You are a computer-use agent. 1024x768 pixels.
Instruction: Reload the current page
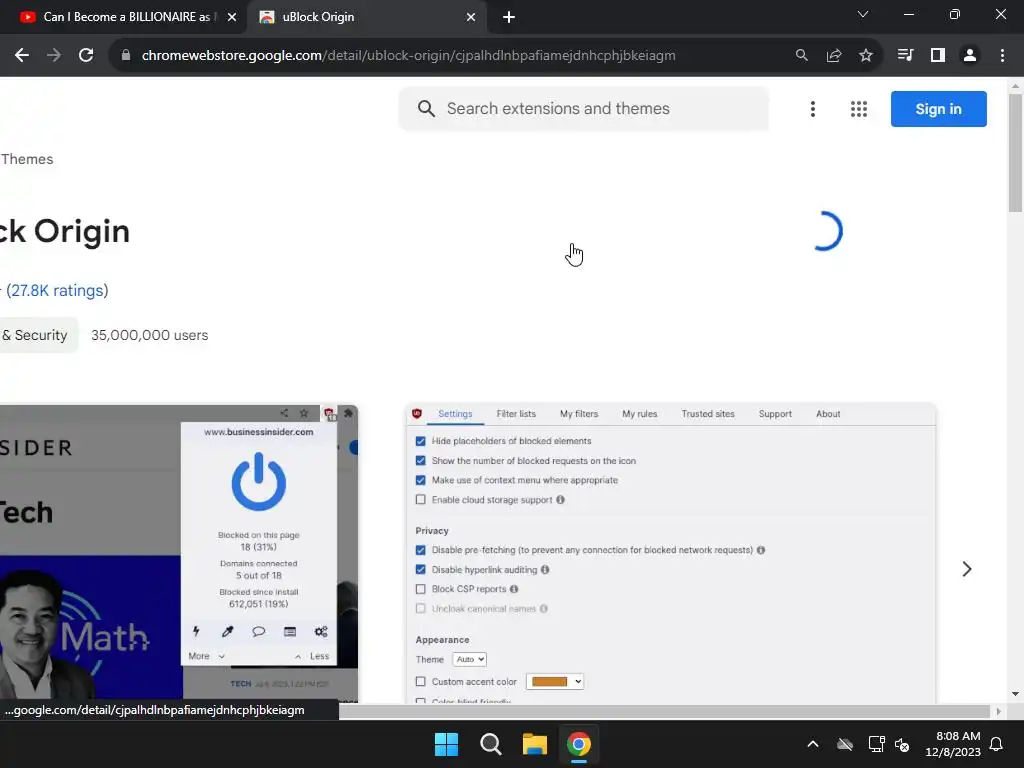click(86, 56)
